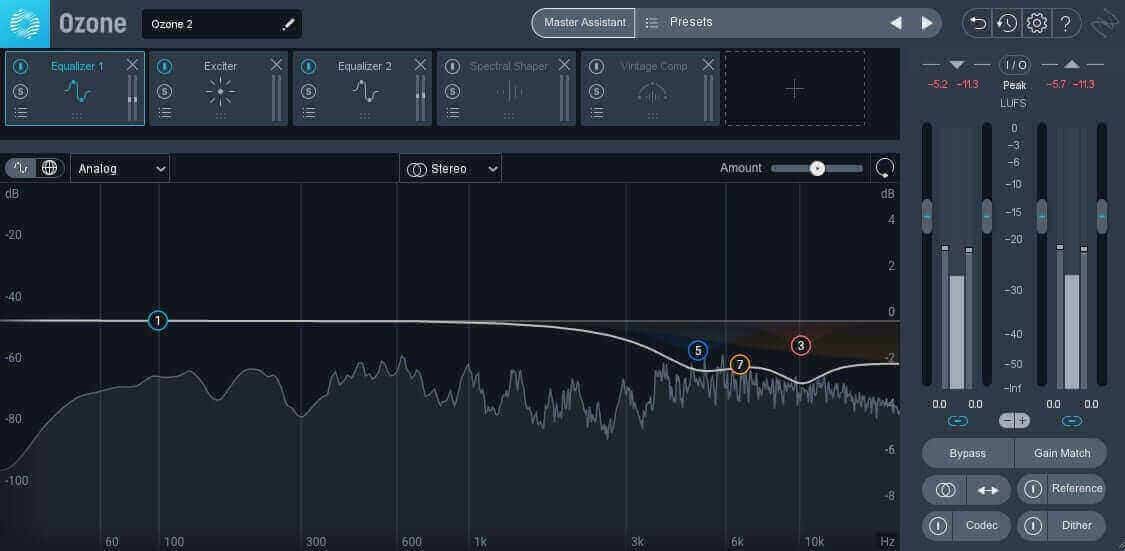This screenshot has height=551, width=1125.
Task: Open the Presets menu
Action: (691, 22)
